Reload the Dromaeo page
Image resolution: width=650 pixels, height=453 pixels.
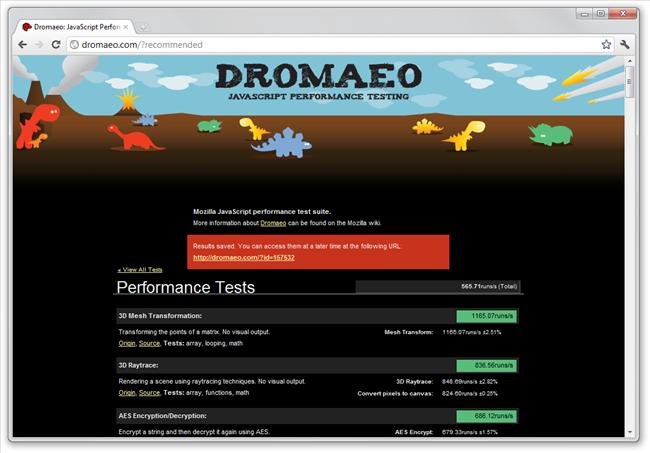click(x=56, y=45)
